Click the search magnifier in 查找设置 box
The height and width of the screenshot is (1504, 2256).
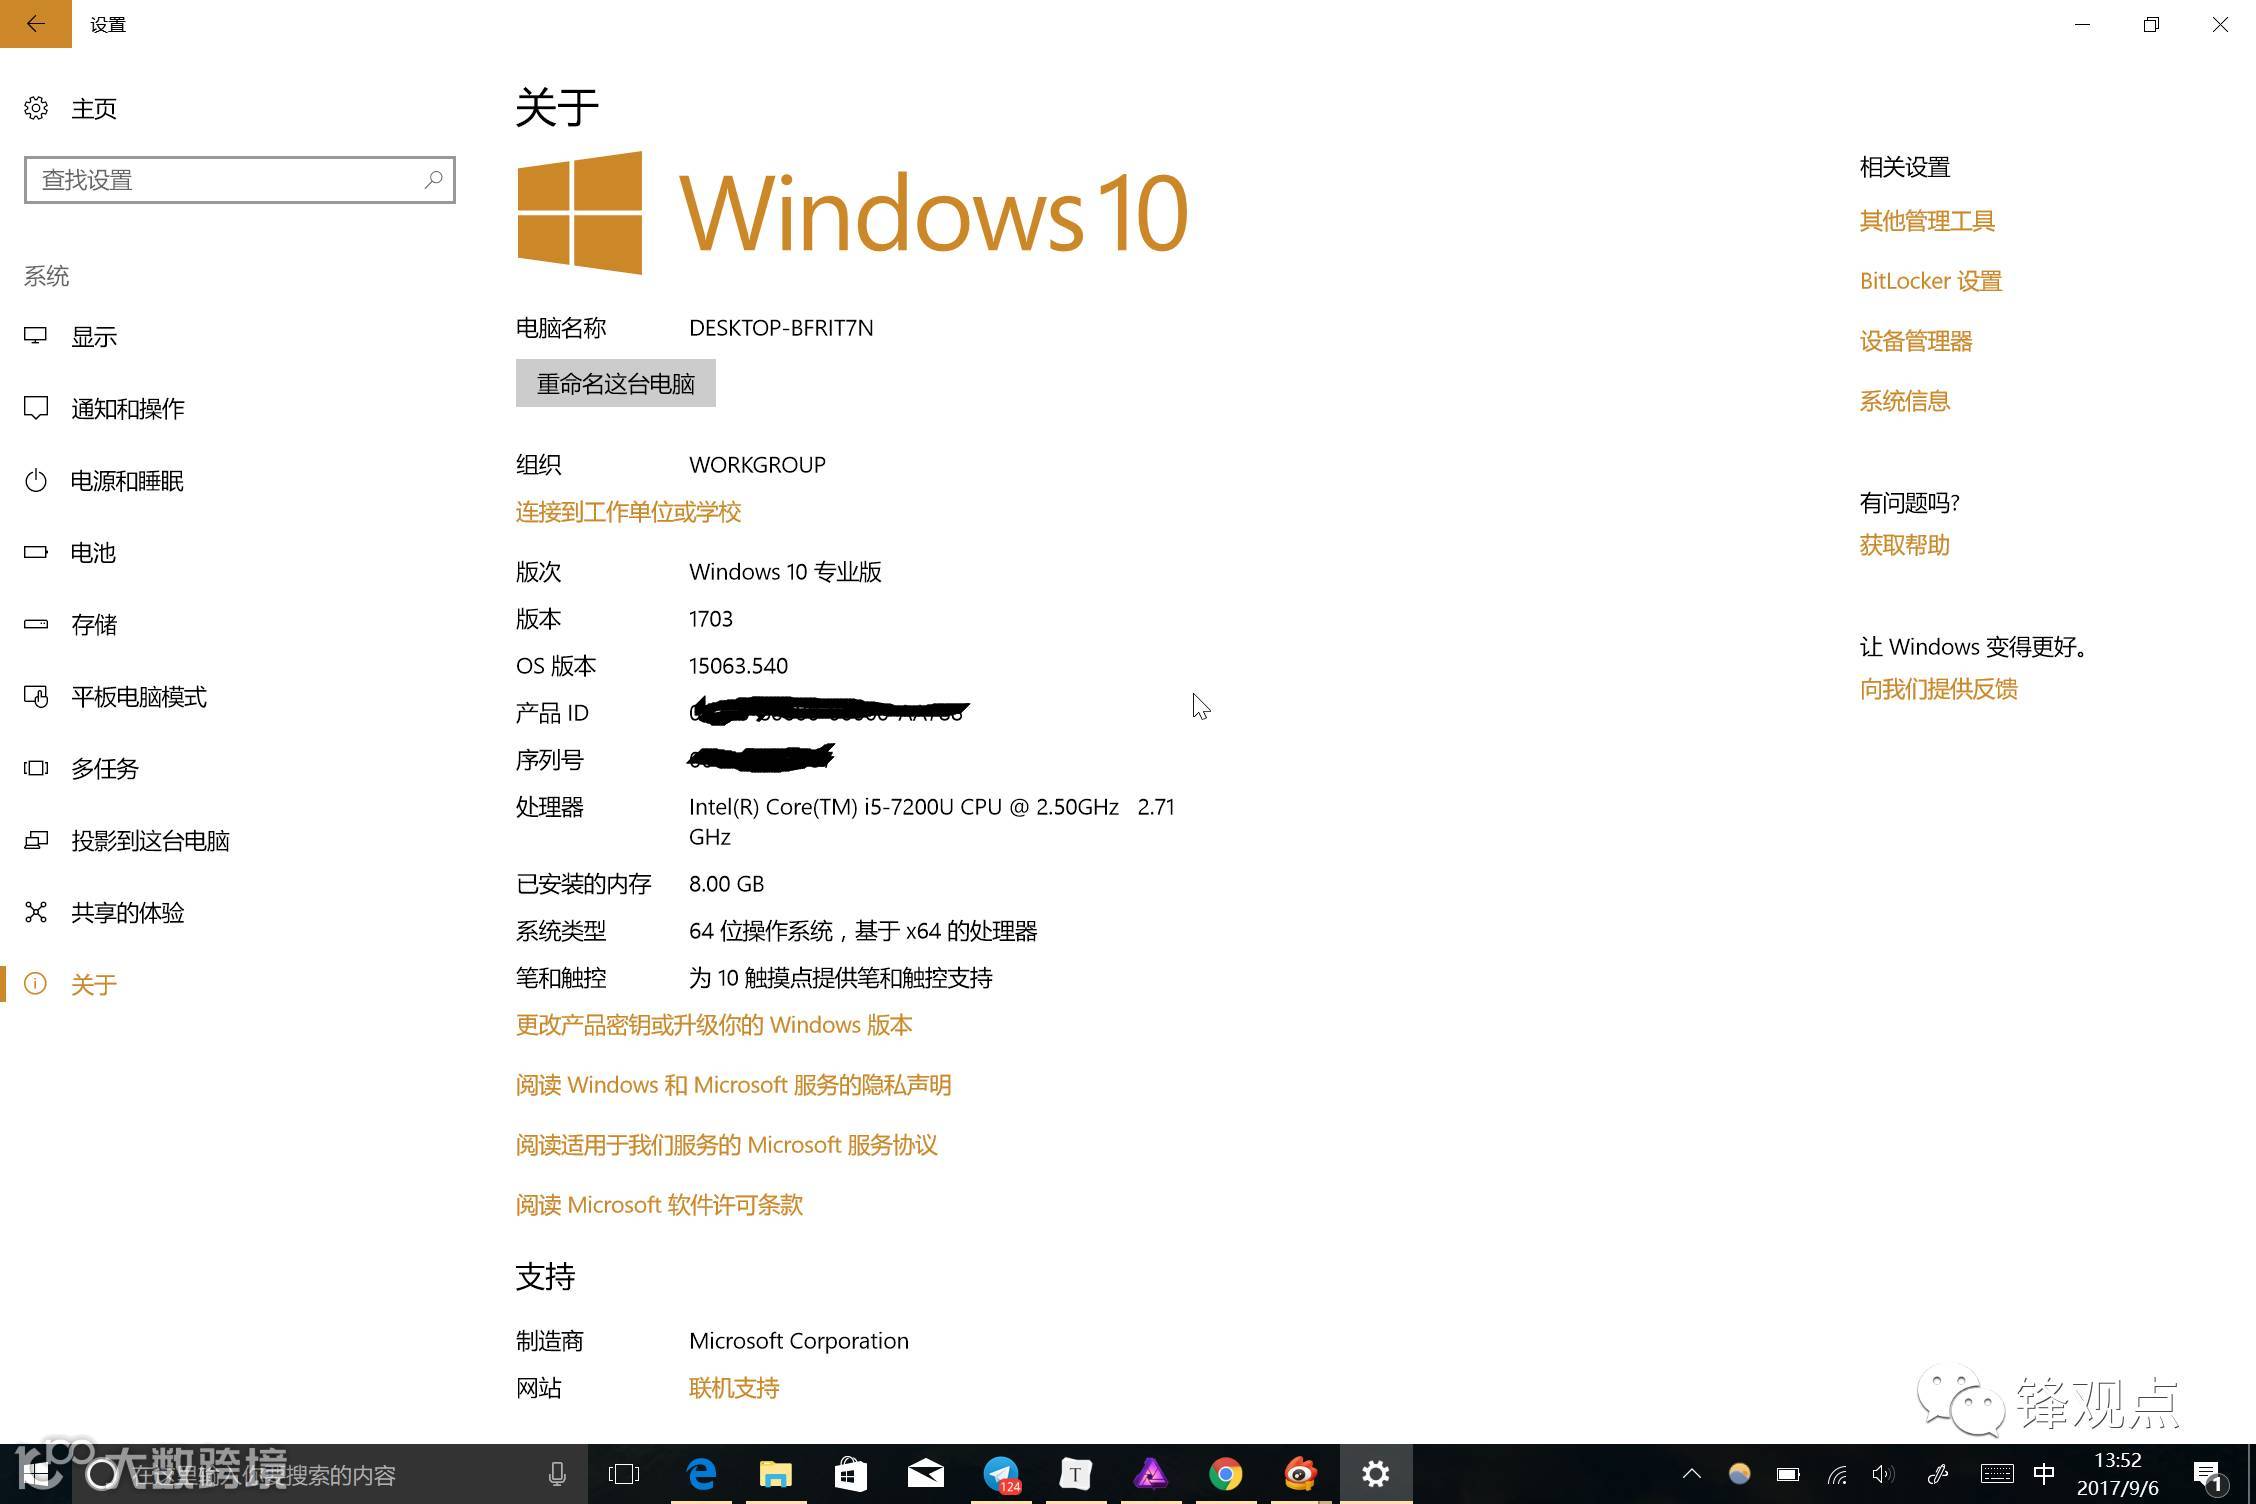[x=433, y=180]
